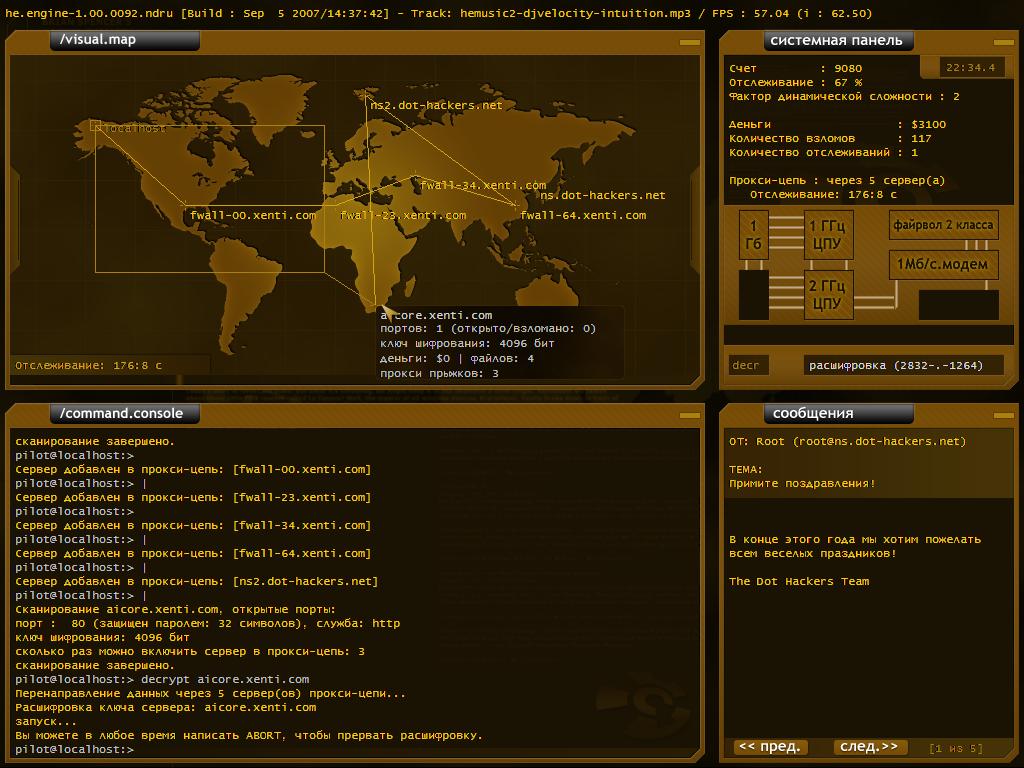
Task: Click the 1 ГГц ЦПУ hardware block
Action: tap(828, 235)
